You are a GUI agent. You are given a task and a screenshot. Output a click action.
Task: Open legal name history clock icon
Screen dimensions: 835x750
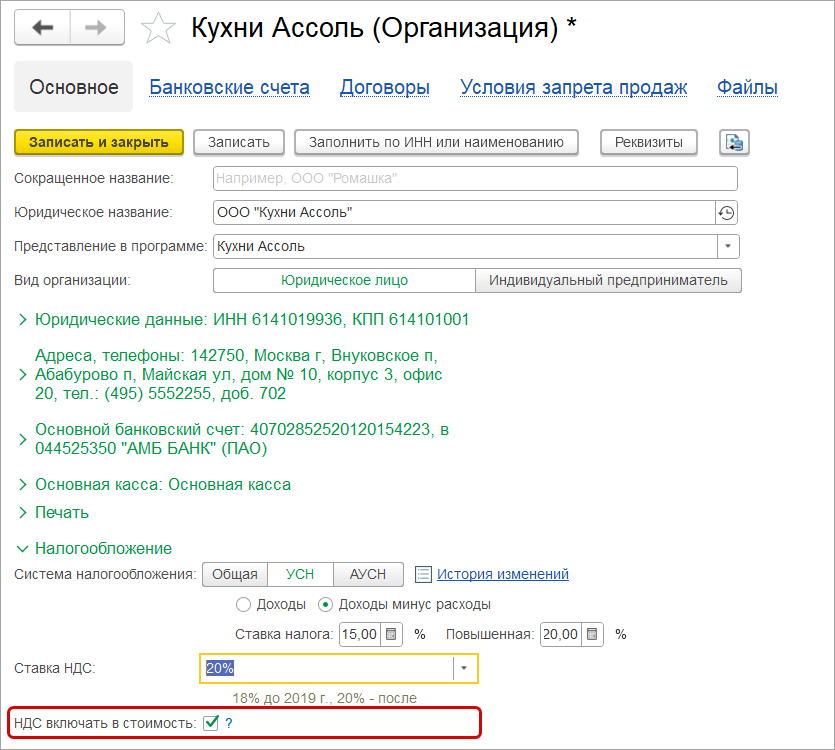pos(726,213)
